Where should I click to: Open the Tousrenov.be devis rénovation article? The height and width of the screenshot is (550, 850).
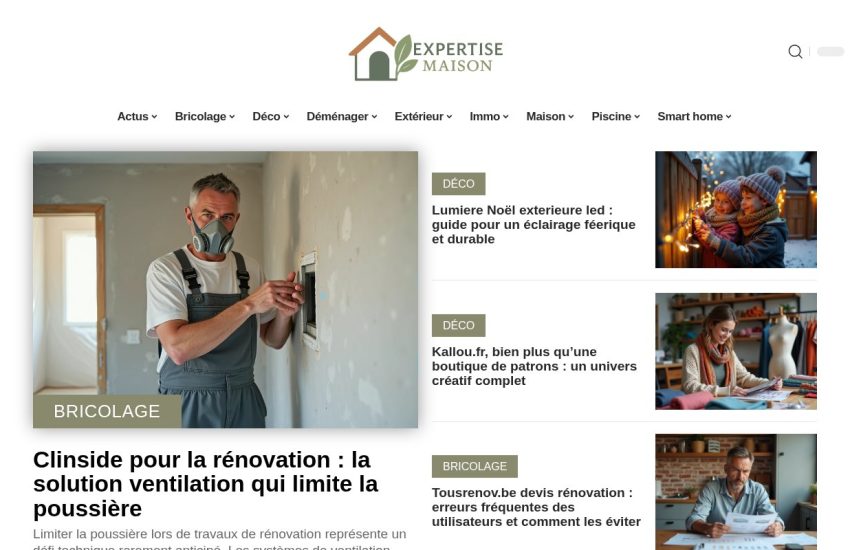tap(536, 507)
